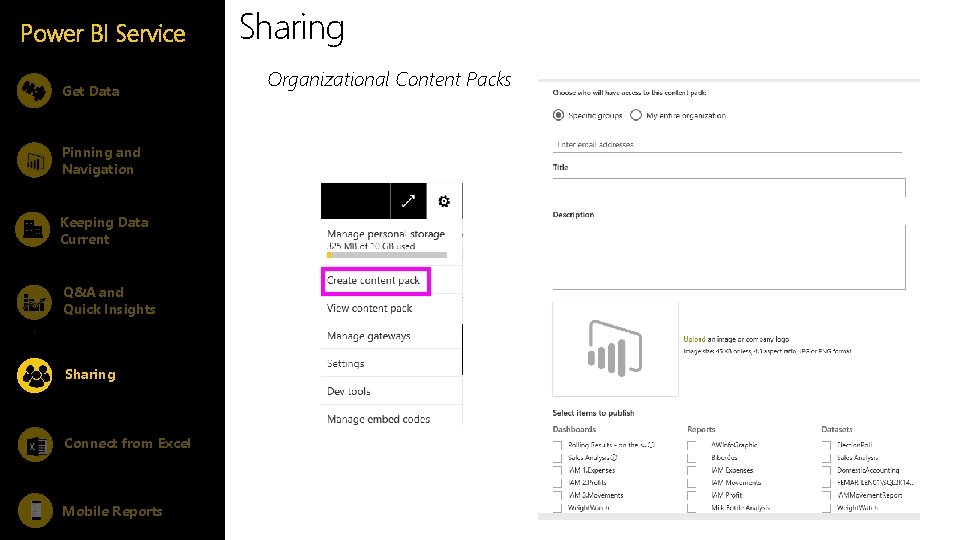Open Pinning and Navigation section label

click(101, 161)
